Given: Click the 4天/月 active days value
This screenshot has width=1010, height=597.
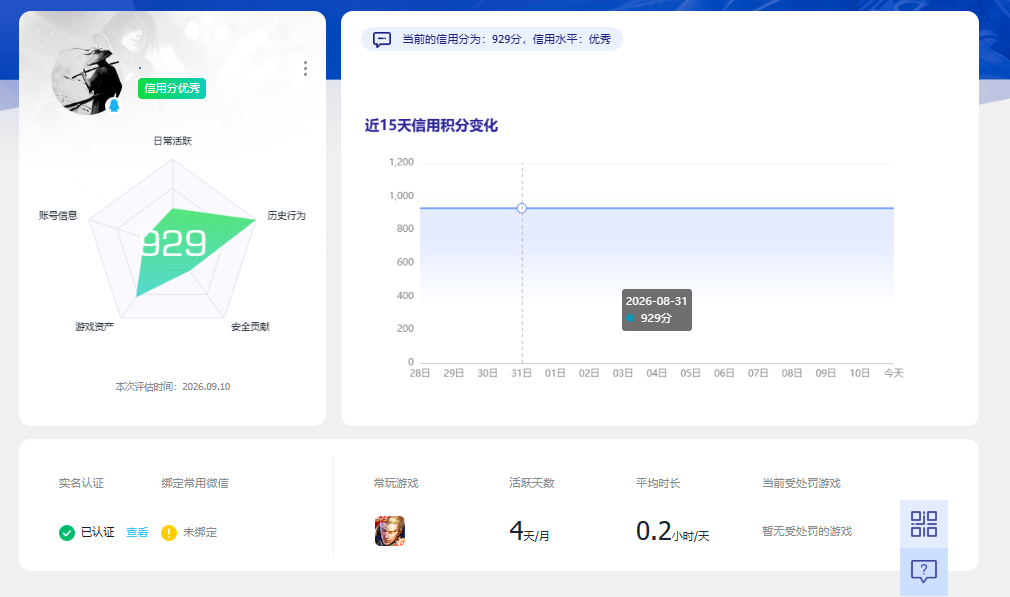Looking at the screenshot, I should [529, 531].
